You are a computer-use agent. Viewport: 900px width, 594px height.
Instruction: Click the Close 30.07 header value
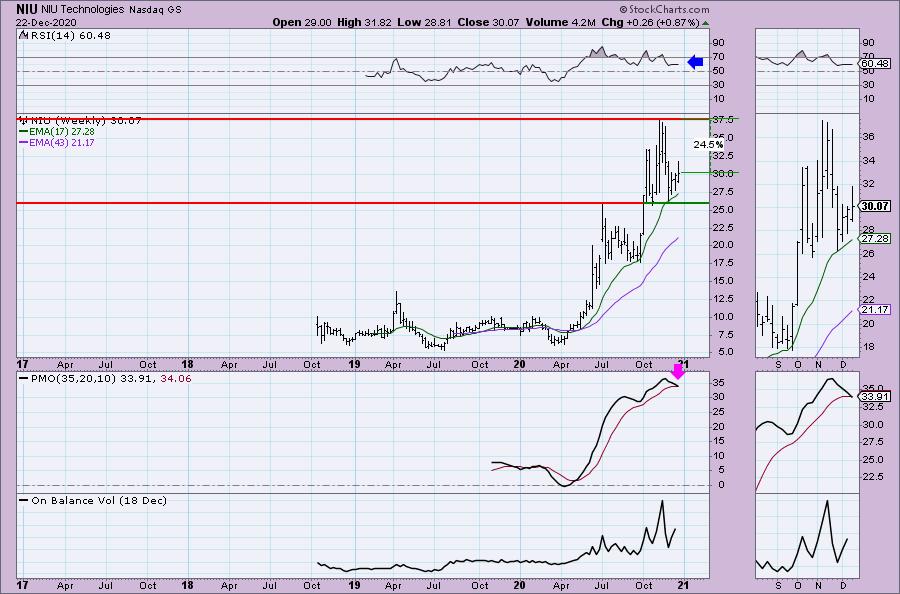488,22
